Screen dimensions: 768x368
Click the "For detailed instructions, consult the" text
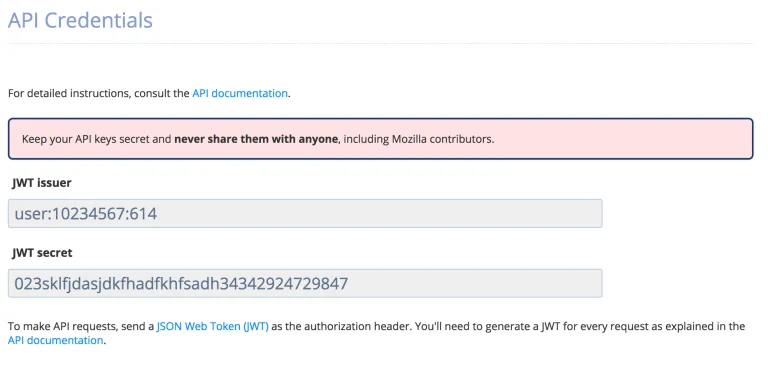coord(98,93)
